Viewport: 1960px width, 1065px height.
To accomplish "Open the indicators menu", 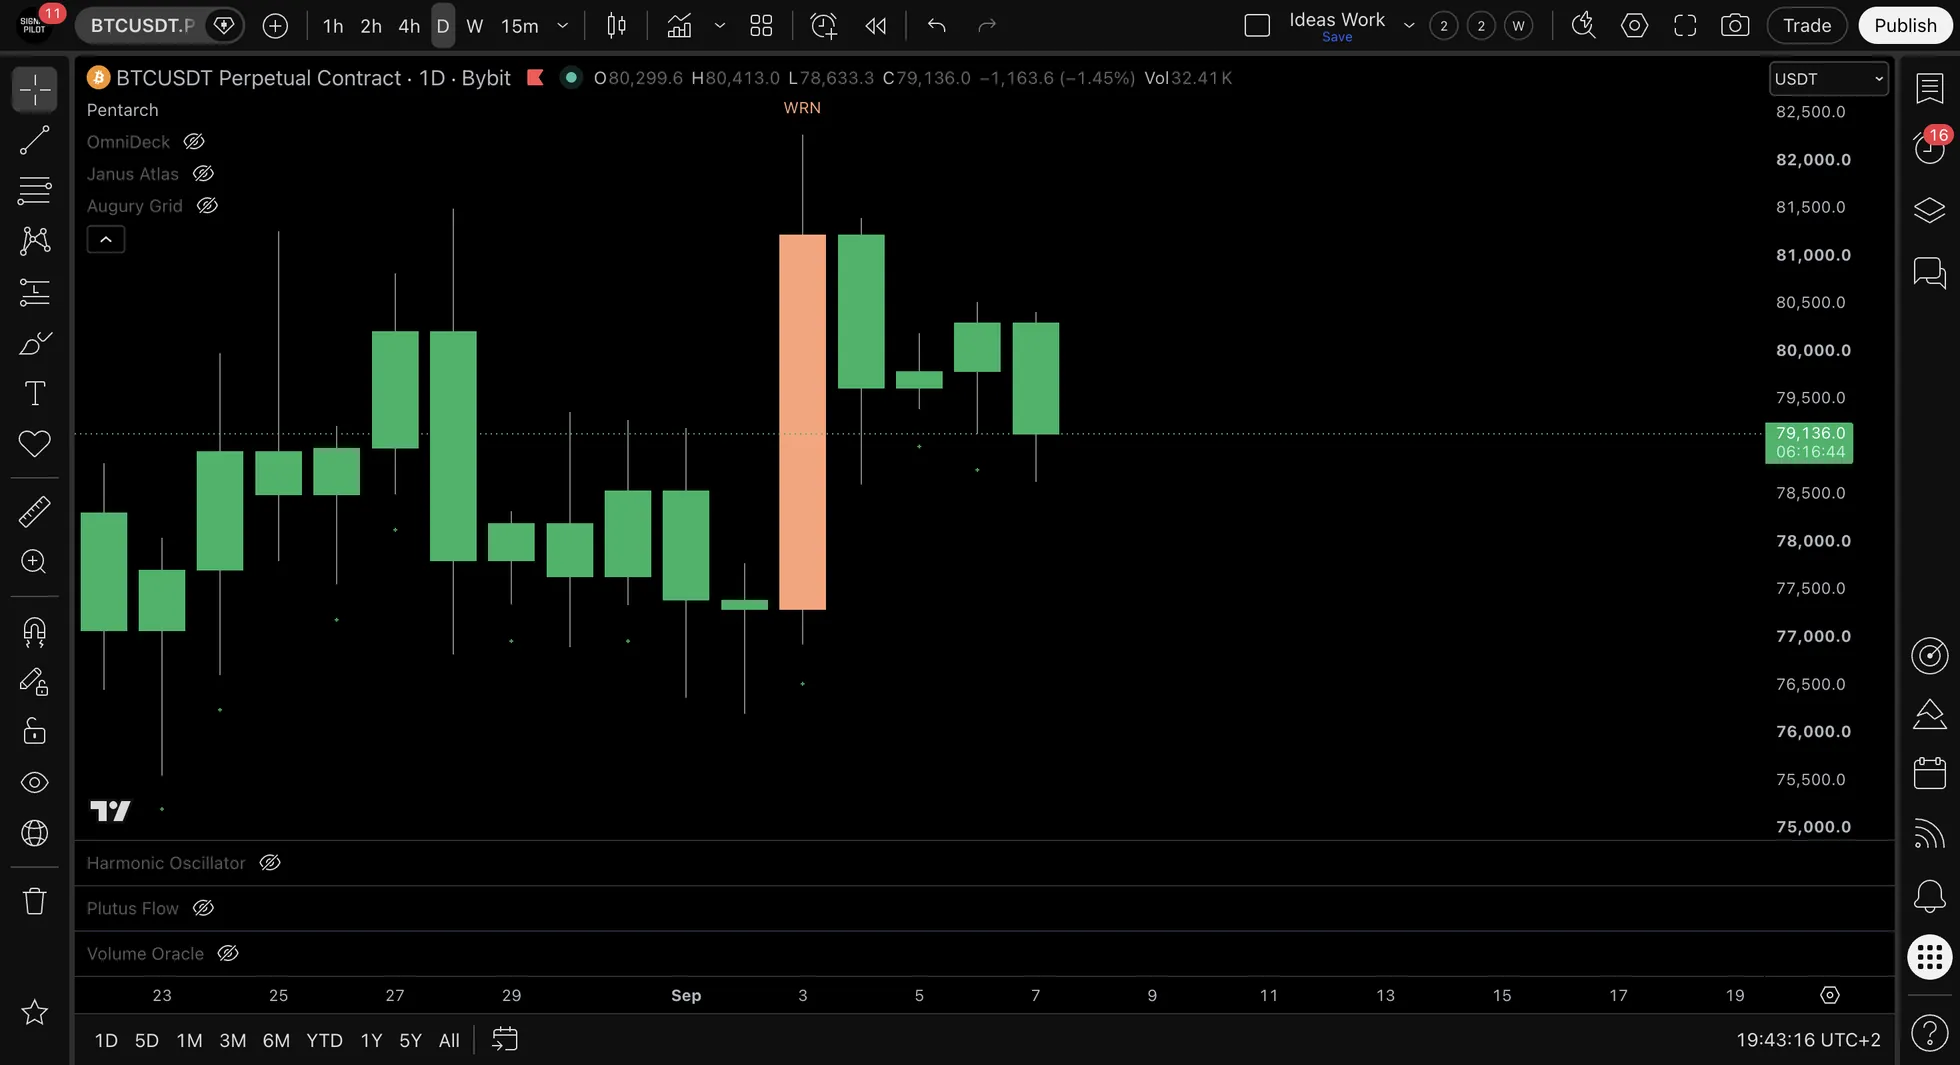I will [679, 26].
